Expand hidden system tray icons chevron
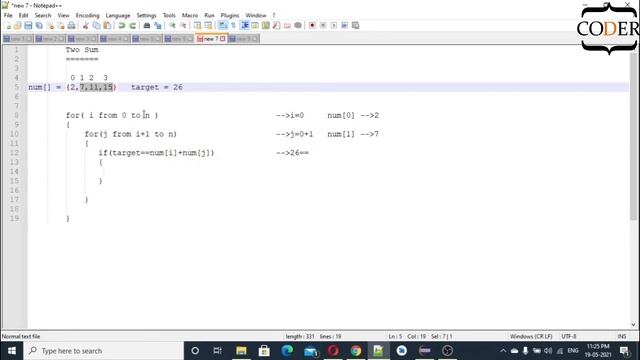 coord(503,351)
